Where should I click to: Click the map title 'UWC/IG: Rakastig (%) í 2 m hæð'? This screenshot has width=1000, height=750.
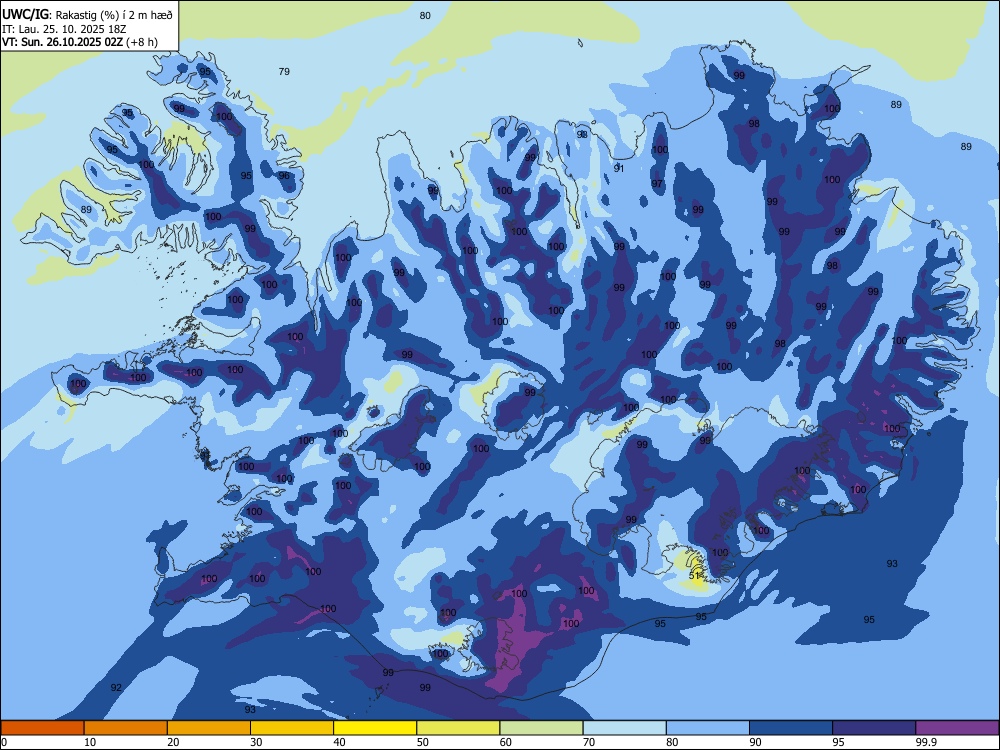click(87, 14)
